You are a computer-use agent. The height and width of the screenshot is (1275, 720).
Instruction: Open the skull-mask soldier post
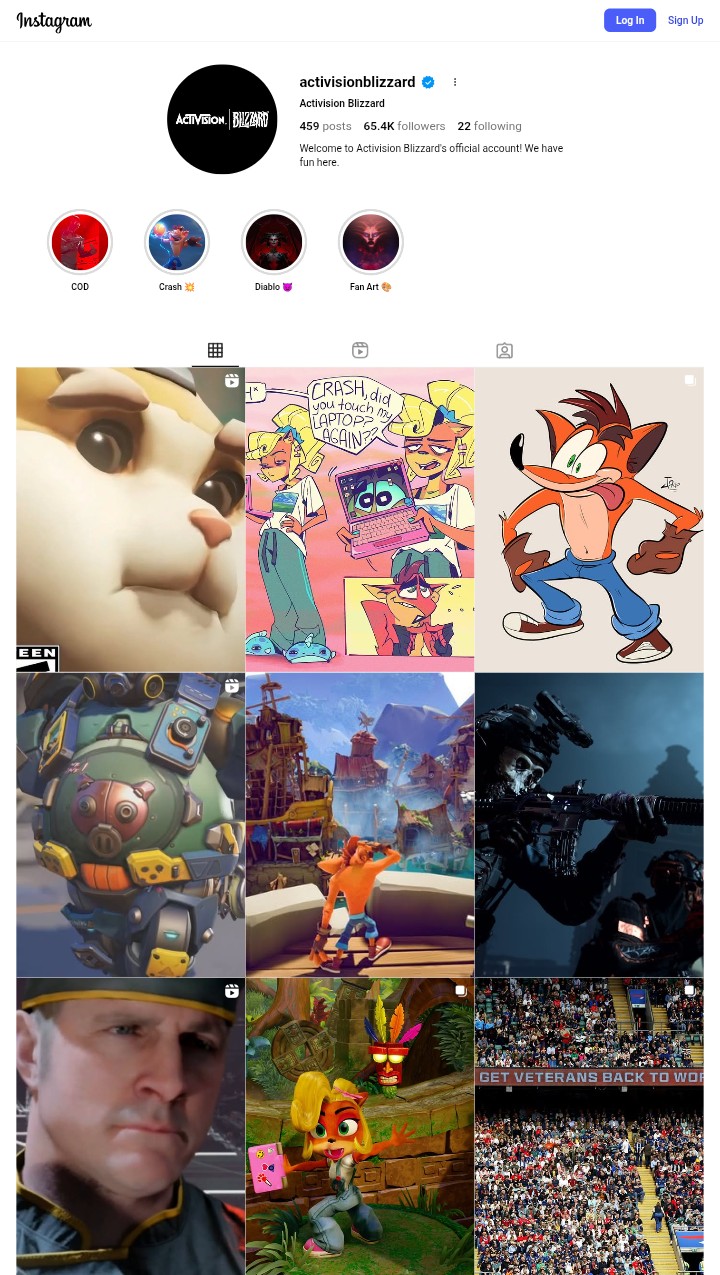click(589, 825)
